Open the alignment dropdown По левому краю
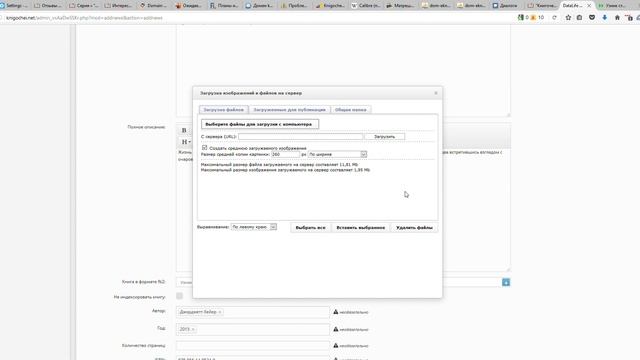 [253, 227]
